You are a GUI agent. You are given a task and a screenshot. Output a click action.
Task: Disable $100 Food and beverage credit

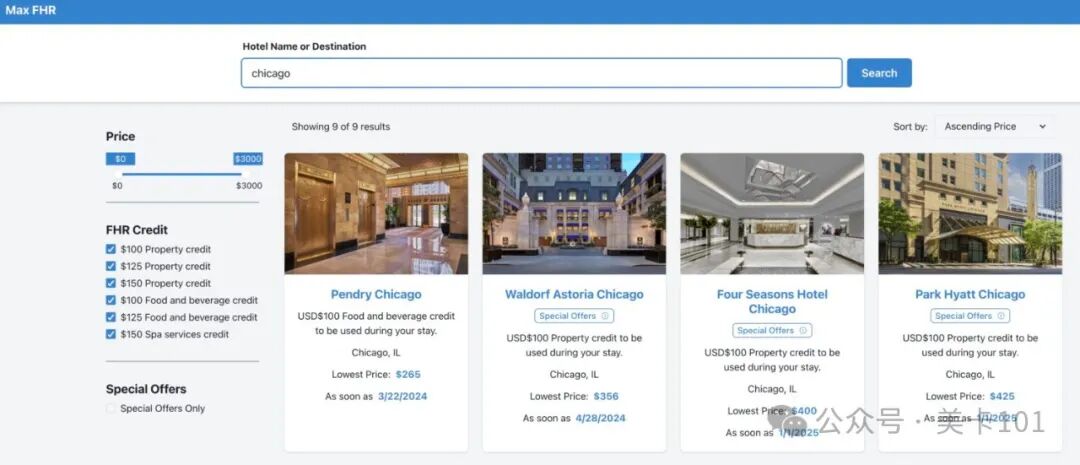point(111,300)
